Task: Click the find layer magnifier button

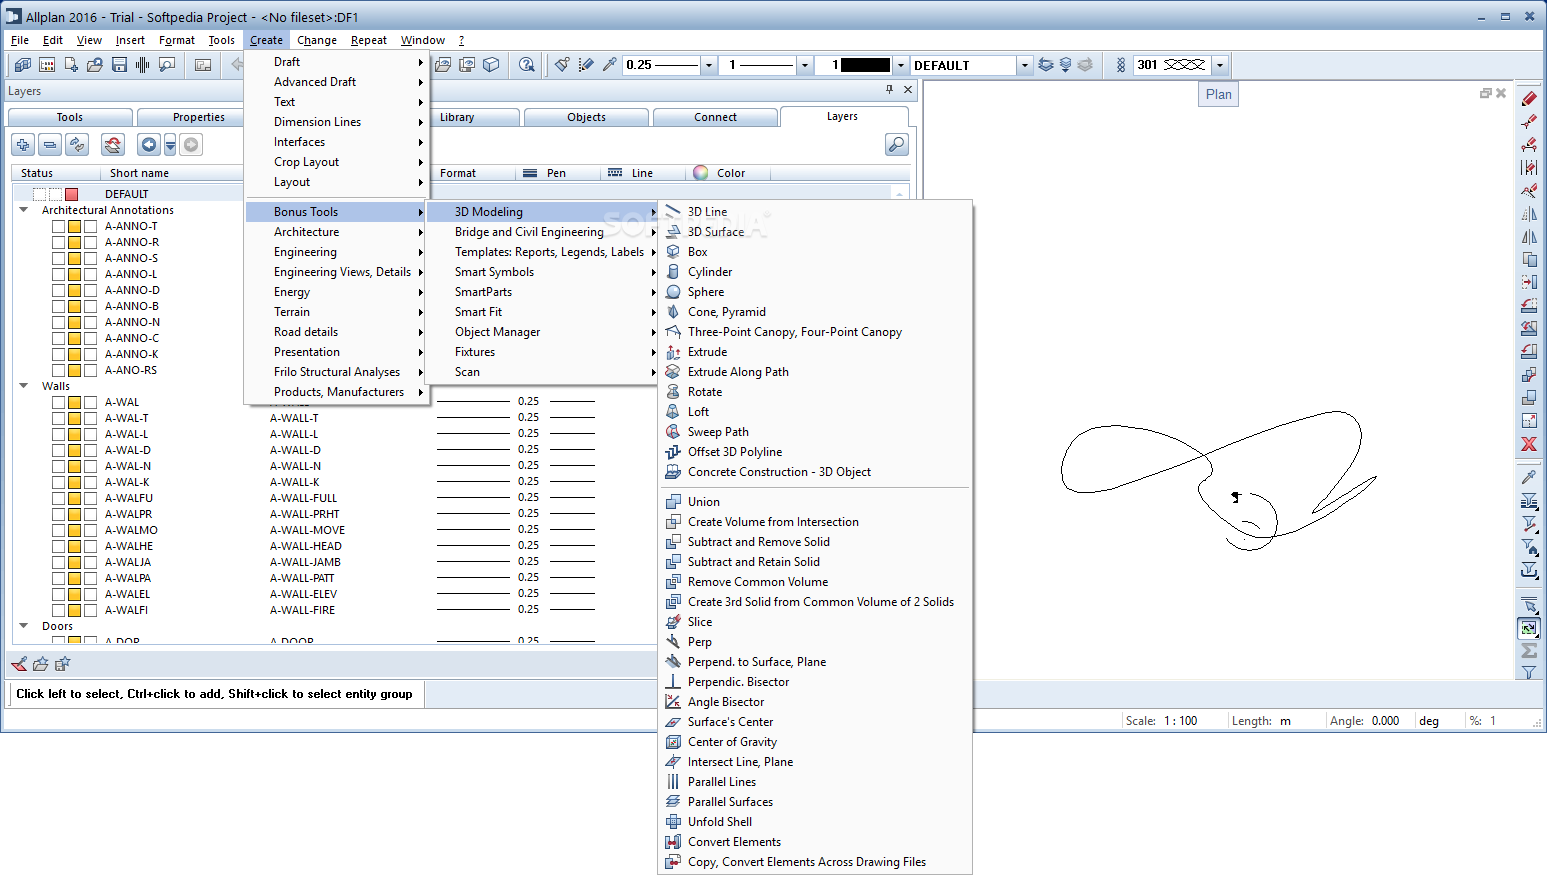Action: pos(897,145)
